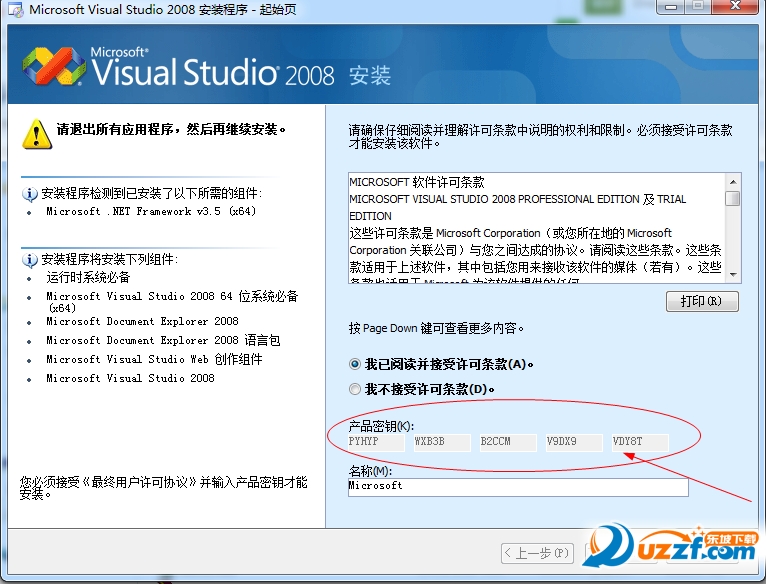
Task: Click the fifth product key field VDY8T
Action: point(640,442)
